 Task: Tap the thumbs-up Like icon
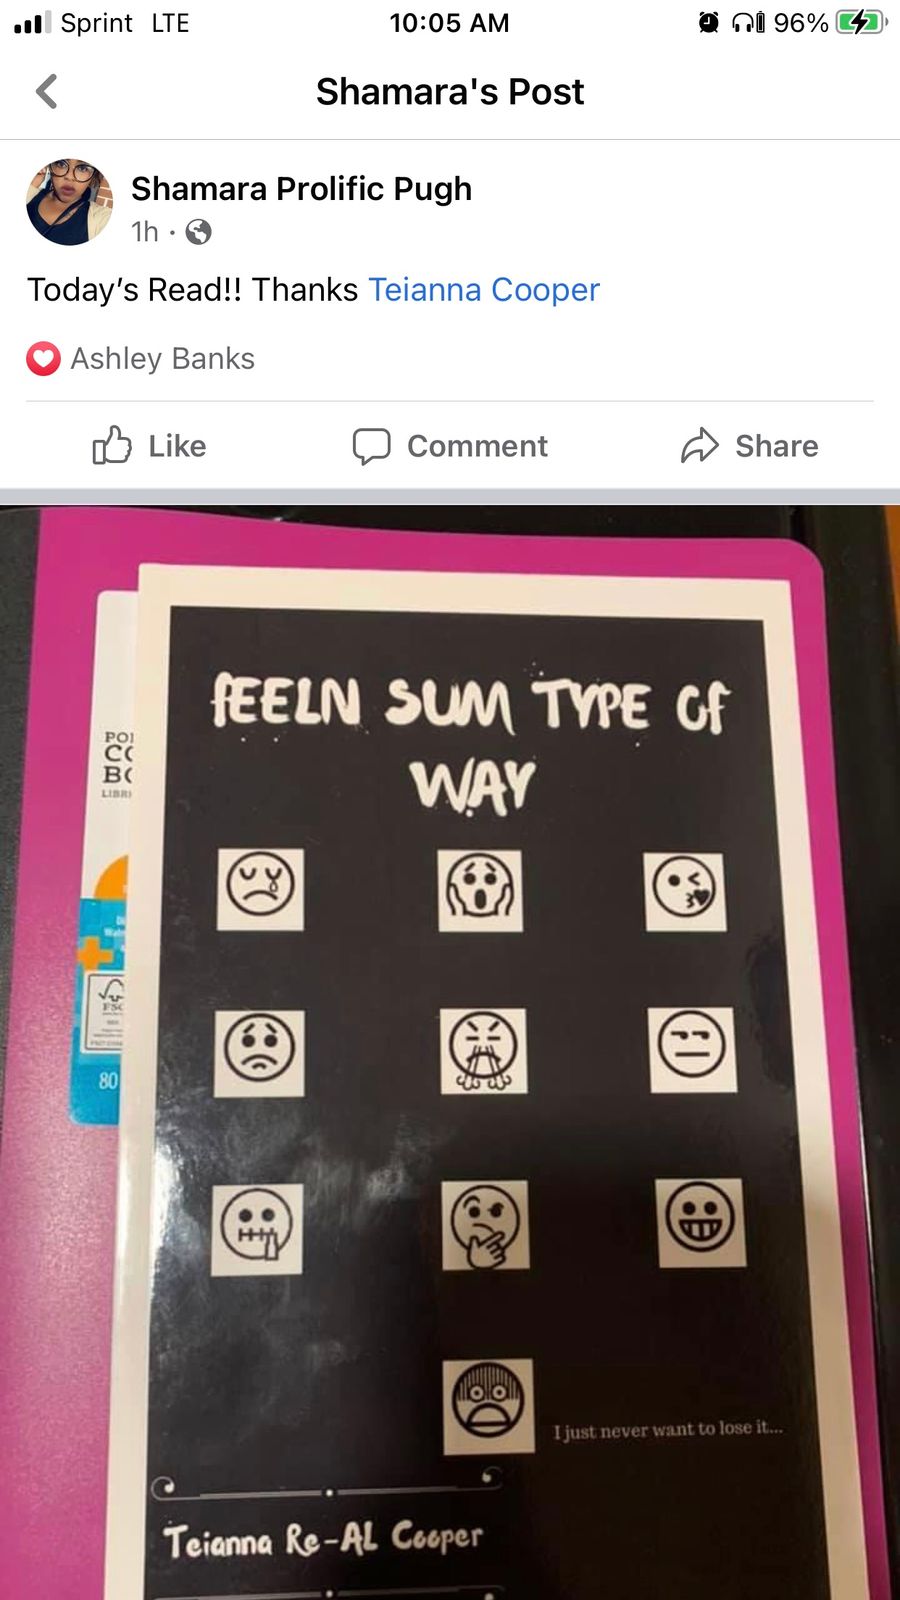pos(112,446)
